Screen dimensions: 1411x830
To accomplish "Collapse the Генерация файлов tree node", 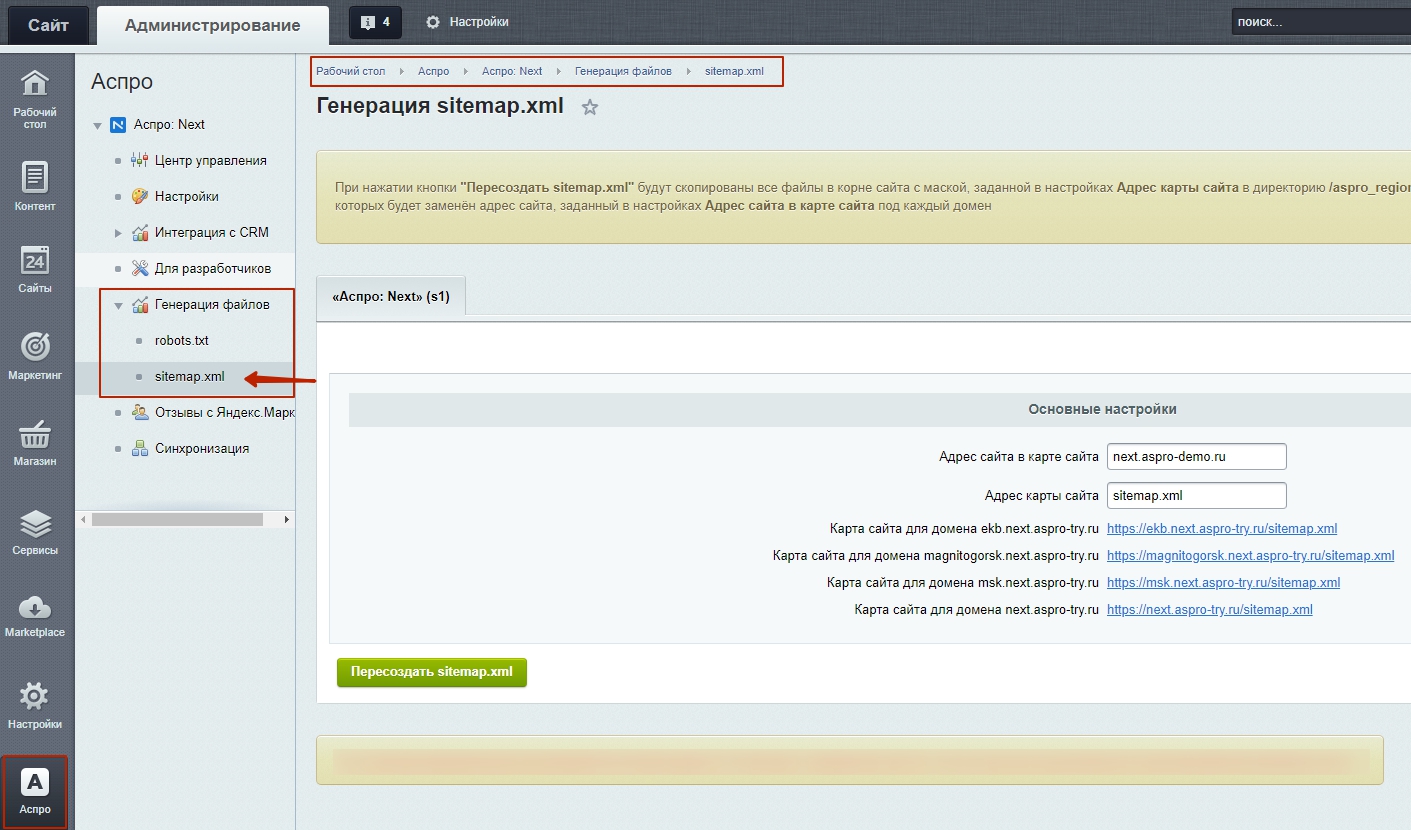I will point(118,306).
